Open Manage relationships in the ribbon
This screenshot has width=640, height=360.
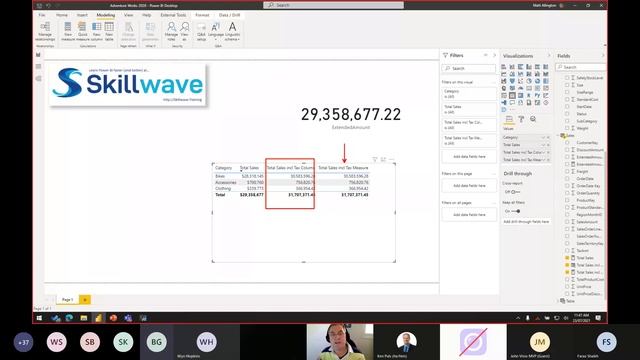click(x=45, y=31)
